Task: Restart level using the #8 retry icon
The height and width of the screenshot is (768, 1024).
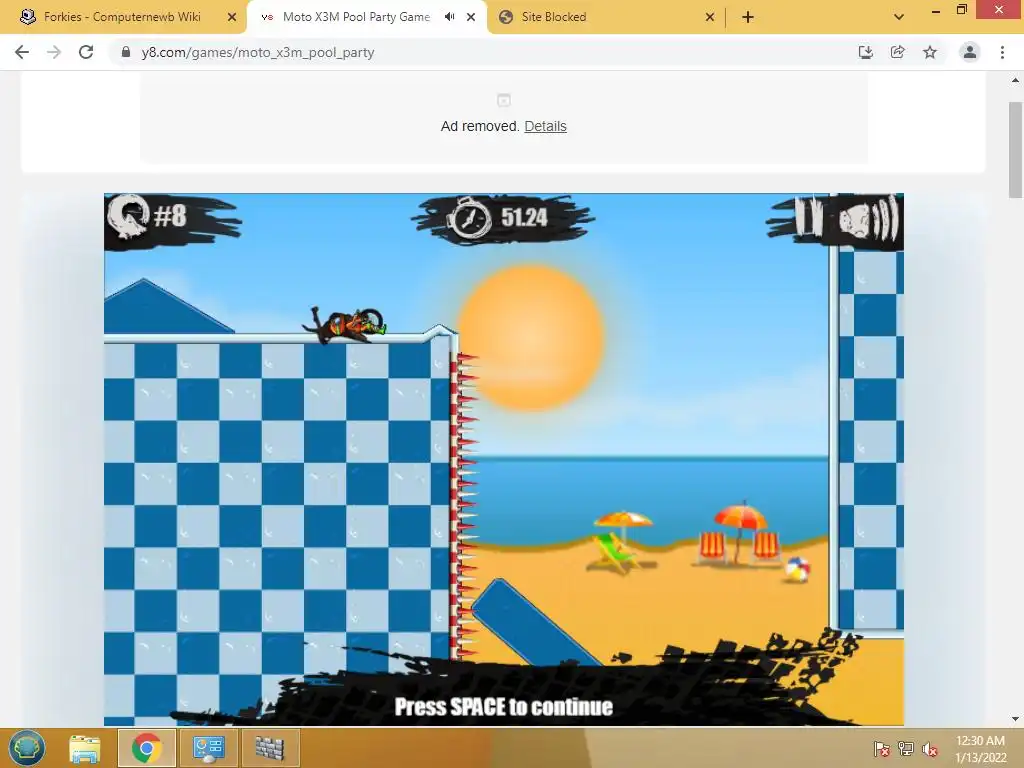Action: (x=129, y=217)
